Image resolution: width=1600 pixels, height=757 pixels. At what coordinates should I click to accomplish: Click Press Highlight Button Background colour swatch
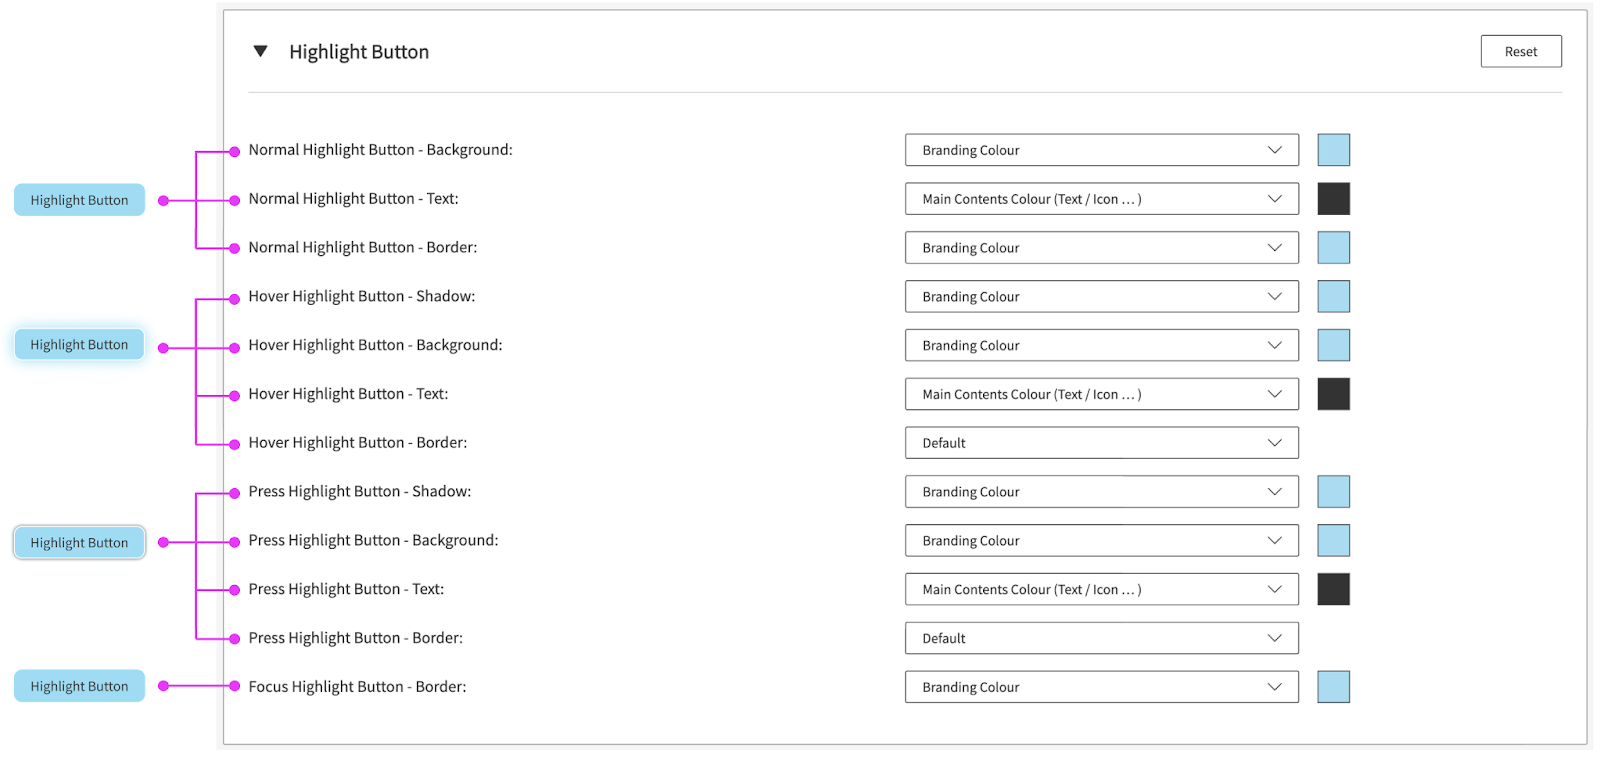pyautogui.click(x=1333, y=541)
